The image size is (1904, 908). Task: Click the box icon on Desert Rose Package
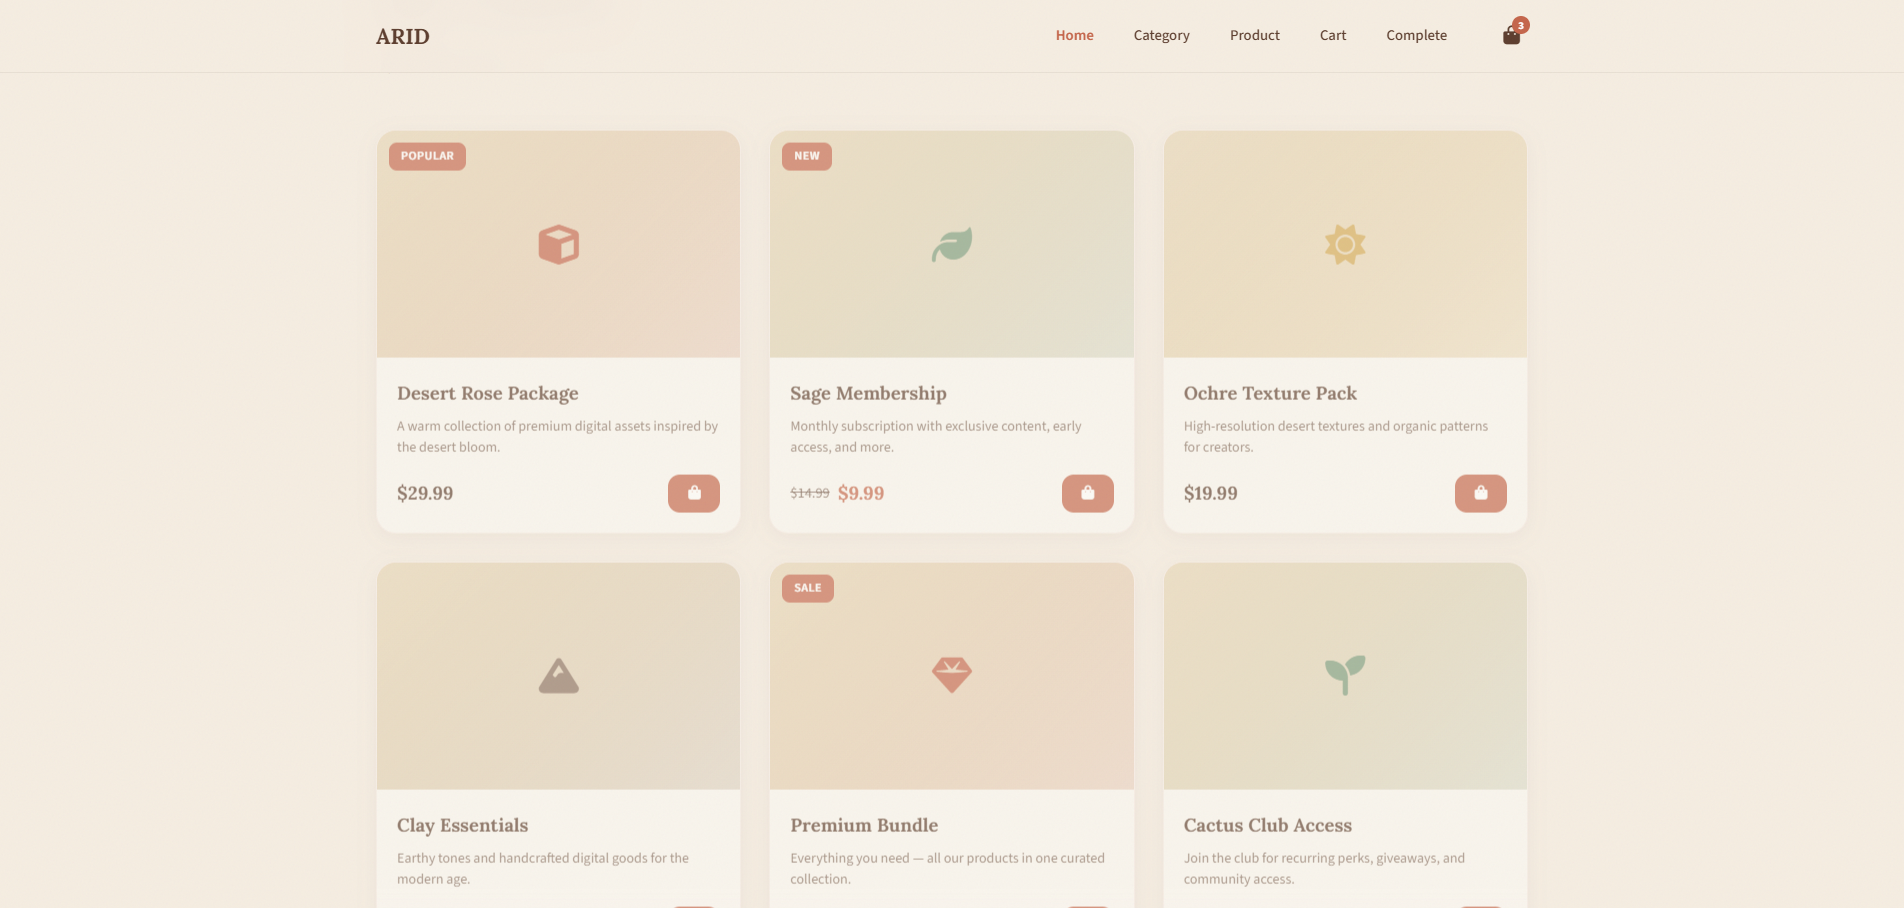[x=559, y=244]
